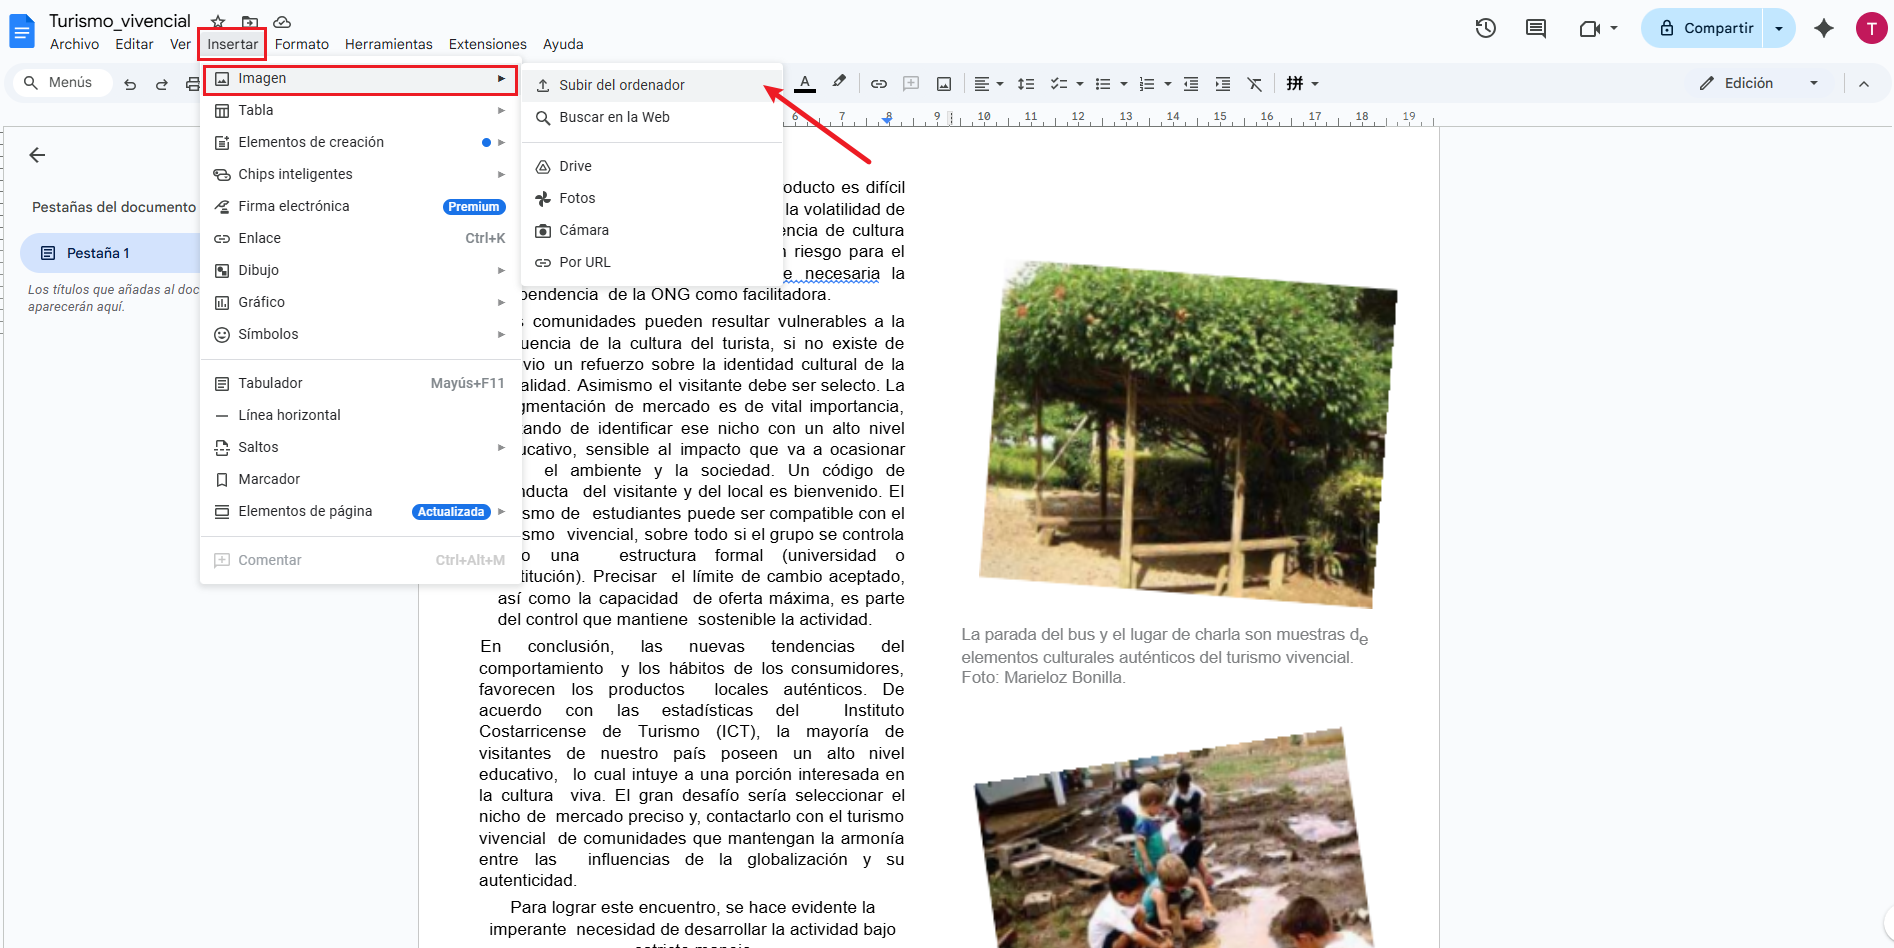
Task: Click the insert link toolbar icon
Action: pyautogui.click(x=878, y=84)
